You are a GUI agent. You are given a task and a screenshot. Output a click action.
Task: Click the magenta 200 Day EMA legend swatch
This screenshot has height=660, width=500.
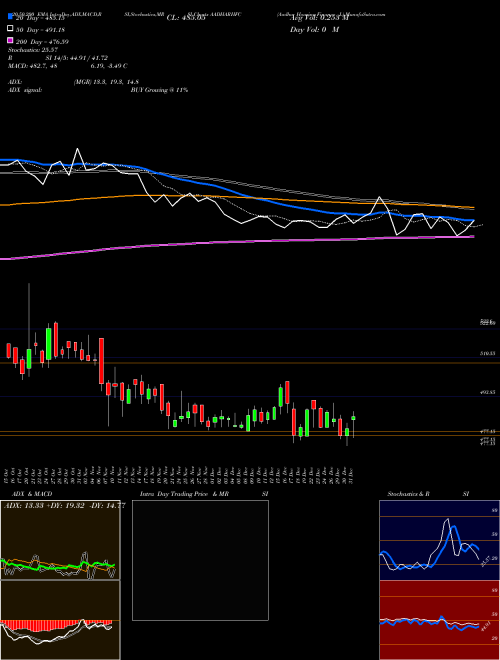point(10,40)
